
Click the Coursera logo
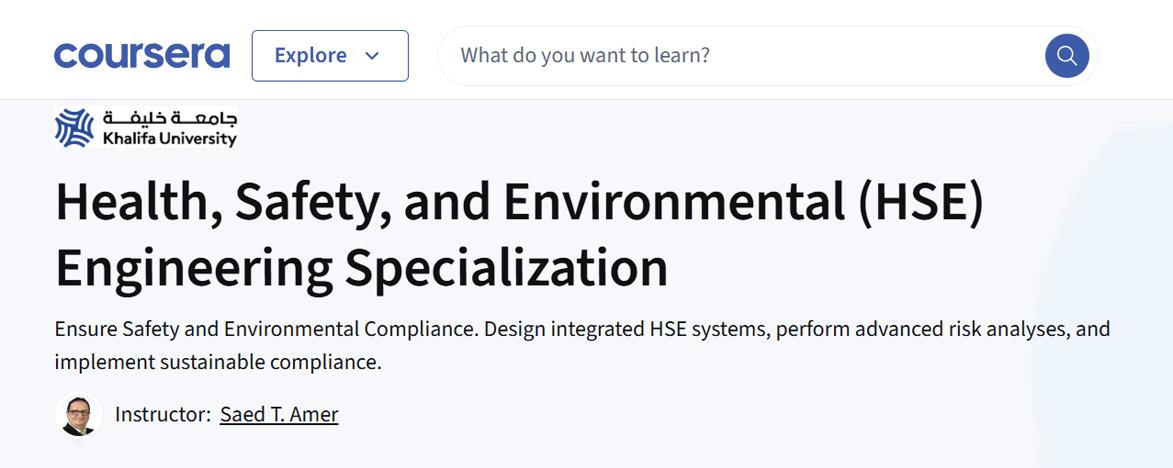(x=141, y=55)
